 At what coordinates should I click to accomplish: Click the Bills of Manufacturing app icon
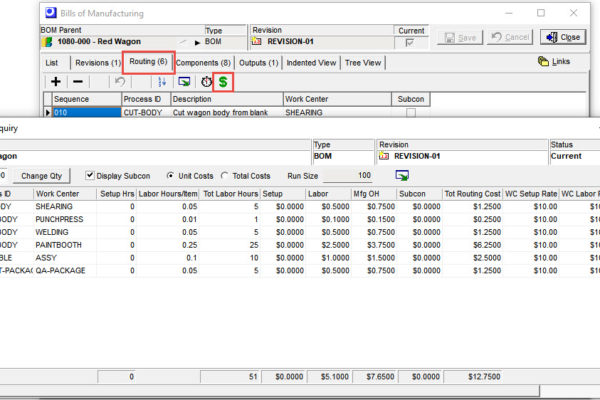tap(51, 13)
